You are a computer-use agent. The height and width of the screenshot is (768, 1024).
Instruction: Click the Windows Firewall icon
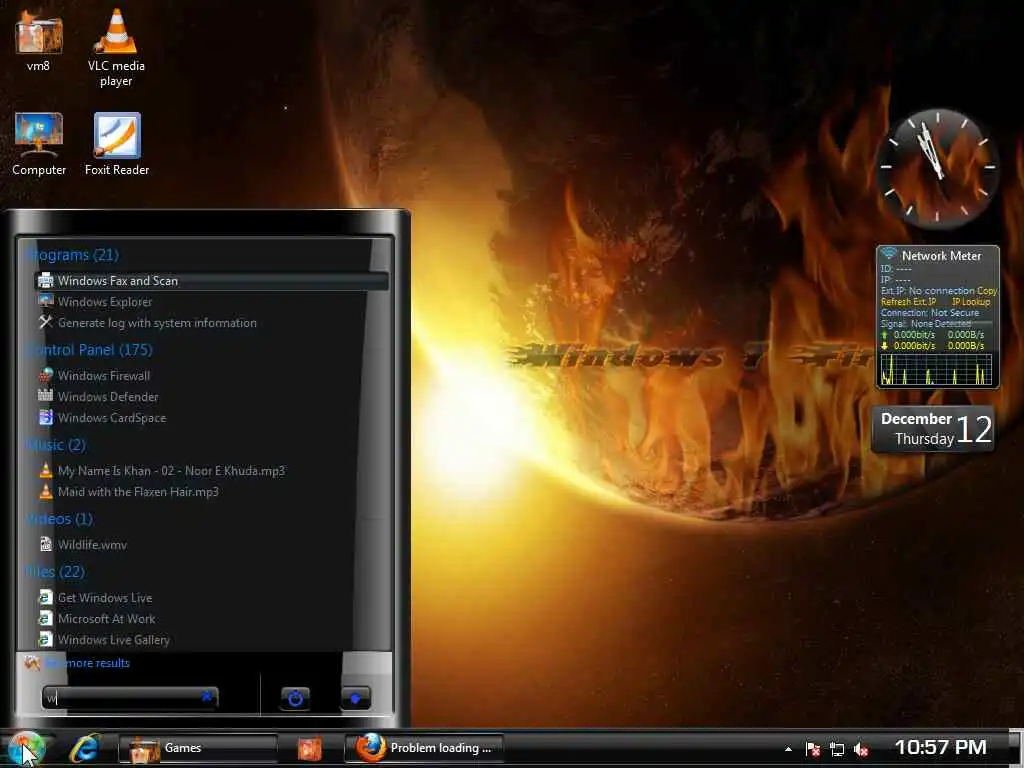tap(46, 376)
